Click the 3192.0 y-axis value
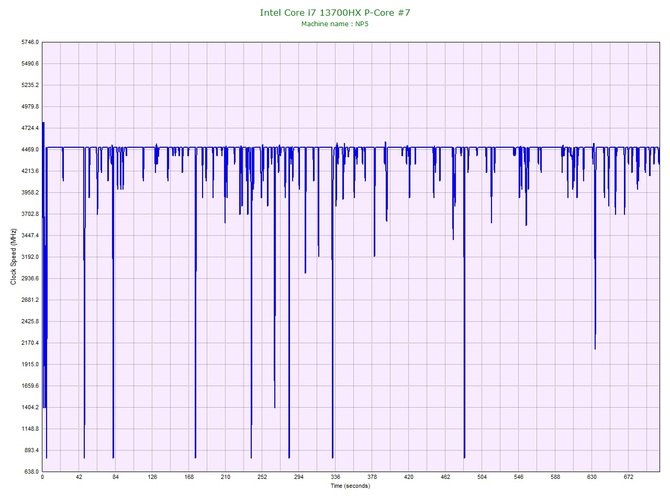 coord(30,257)
